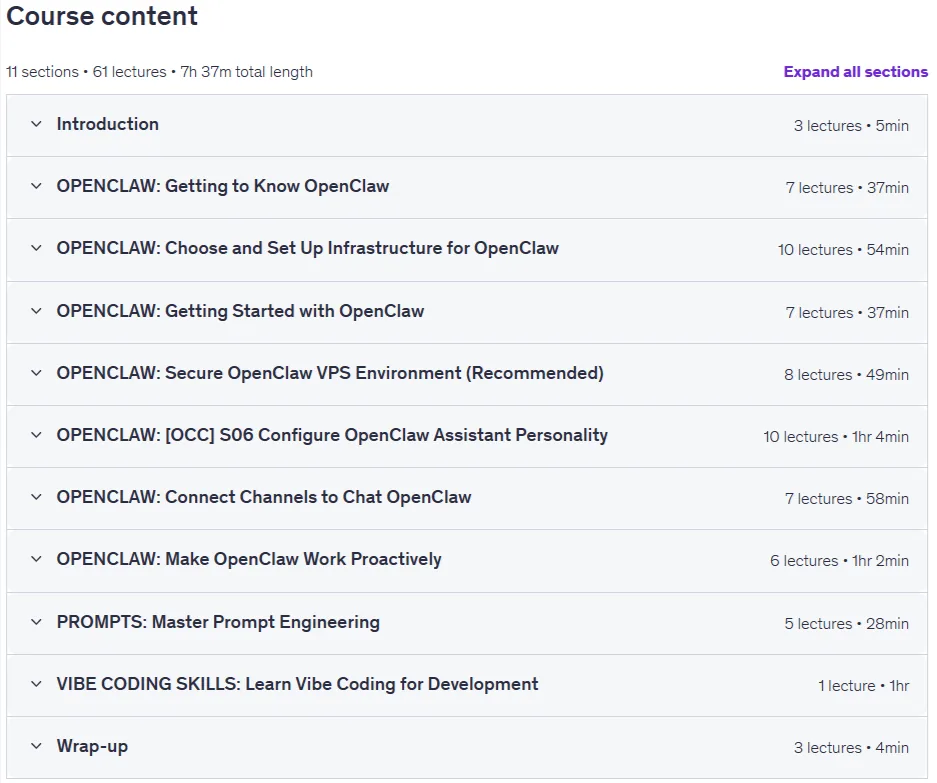The width and height of the screenshot is (937, 783).
Task: Click '5 lectures • 28min' text
Action: 847,623
